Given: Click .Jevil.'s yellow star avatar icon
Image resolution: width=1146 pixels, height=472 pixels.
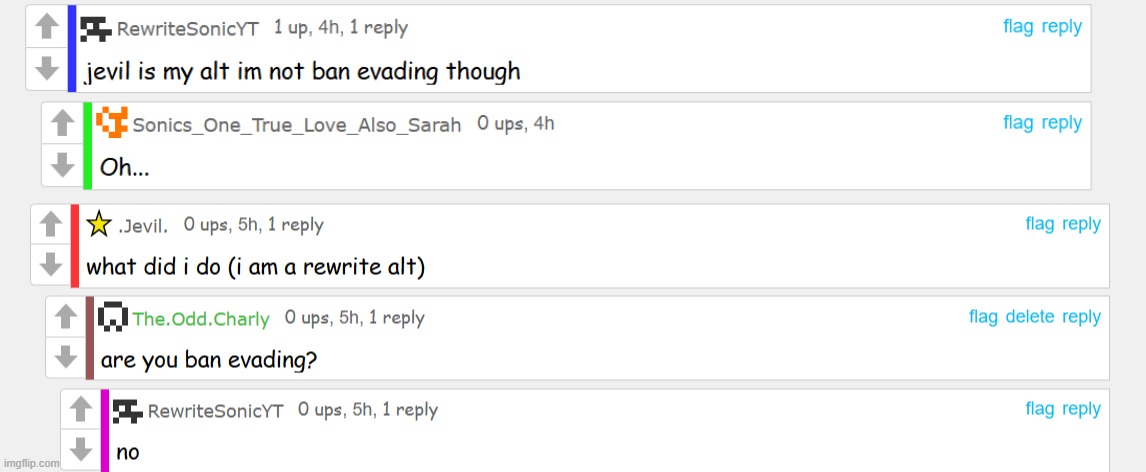Looking at the screenshot, I should click(99, 224).
